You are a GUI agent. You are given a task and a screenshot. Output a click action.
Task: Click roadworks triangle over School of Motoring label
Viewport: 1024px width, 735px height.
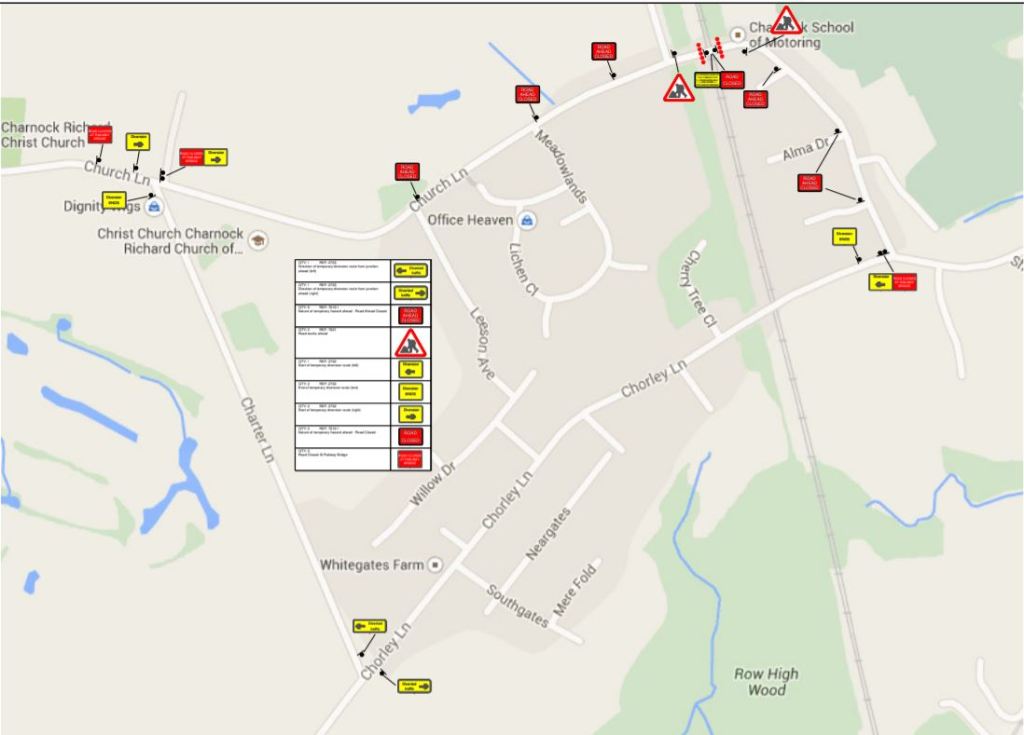[787, 21]
